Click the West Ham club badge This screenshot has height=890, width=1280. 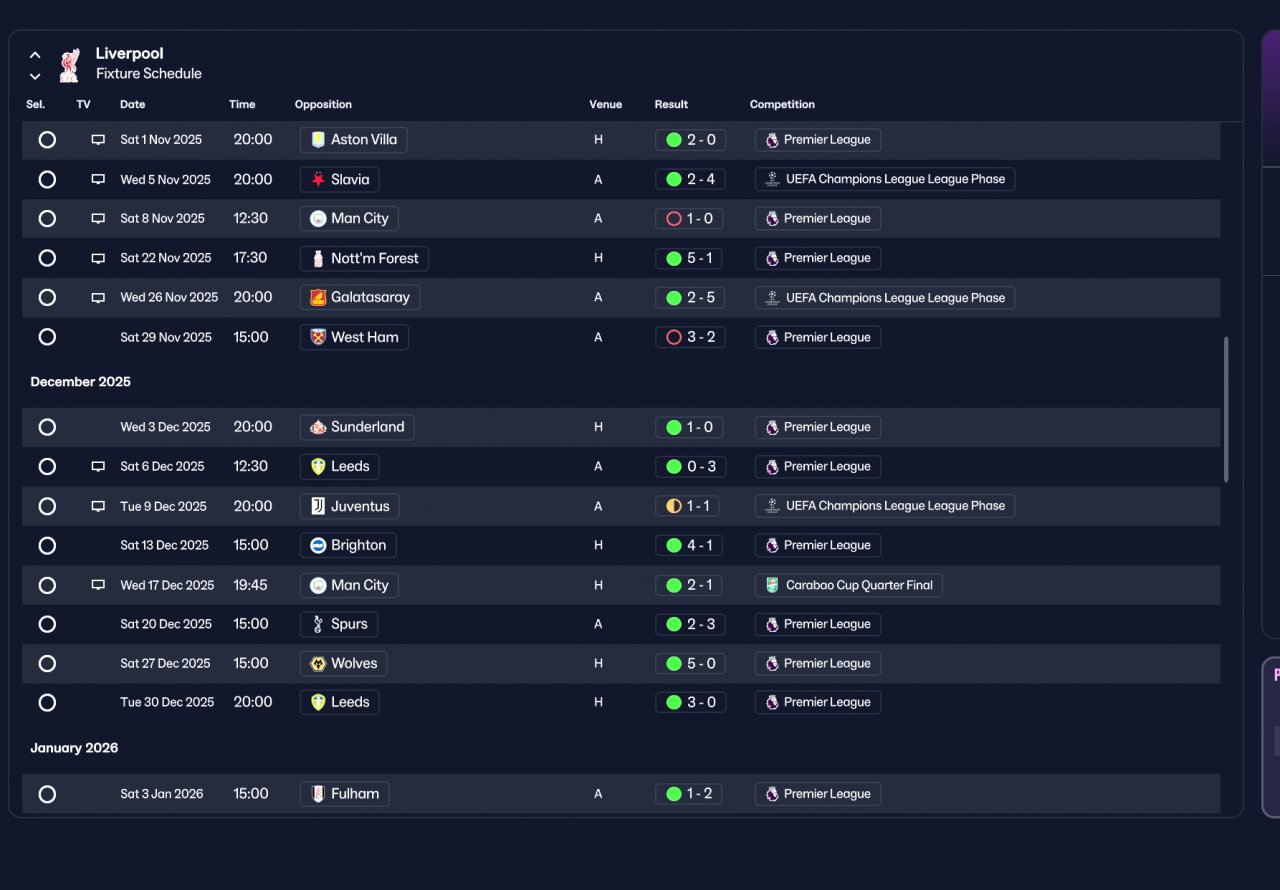click(x=318, y=337)
